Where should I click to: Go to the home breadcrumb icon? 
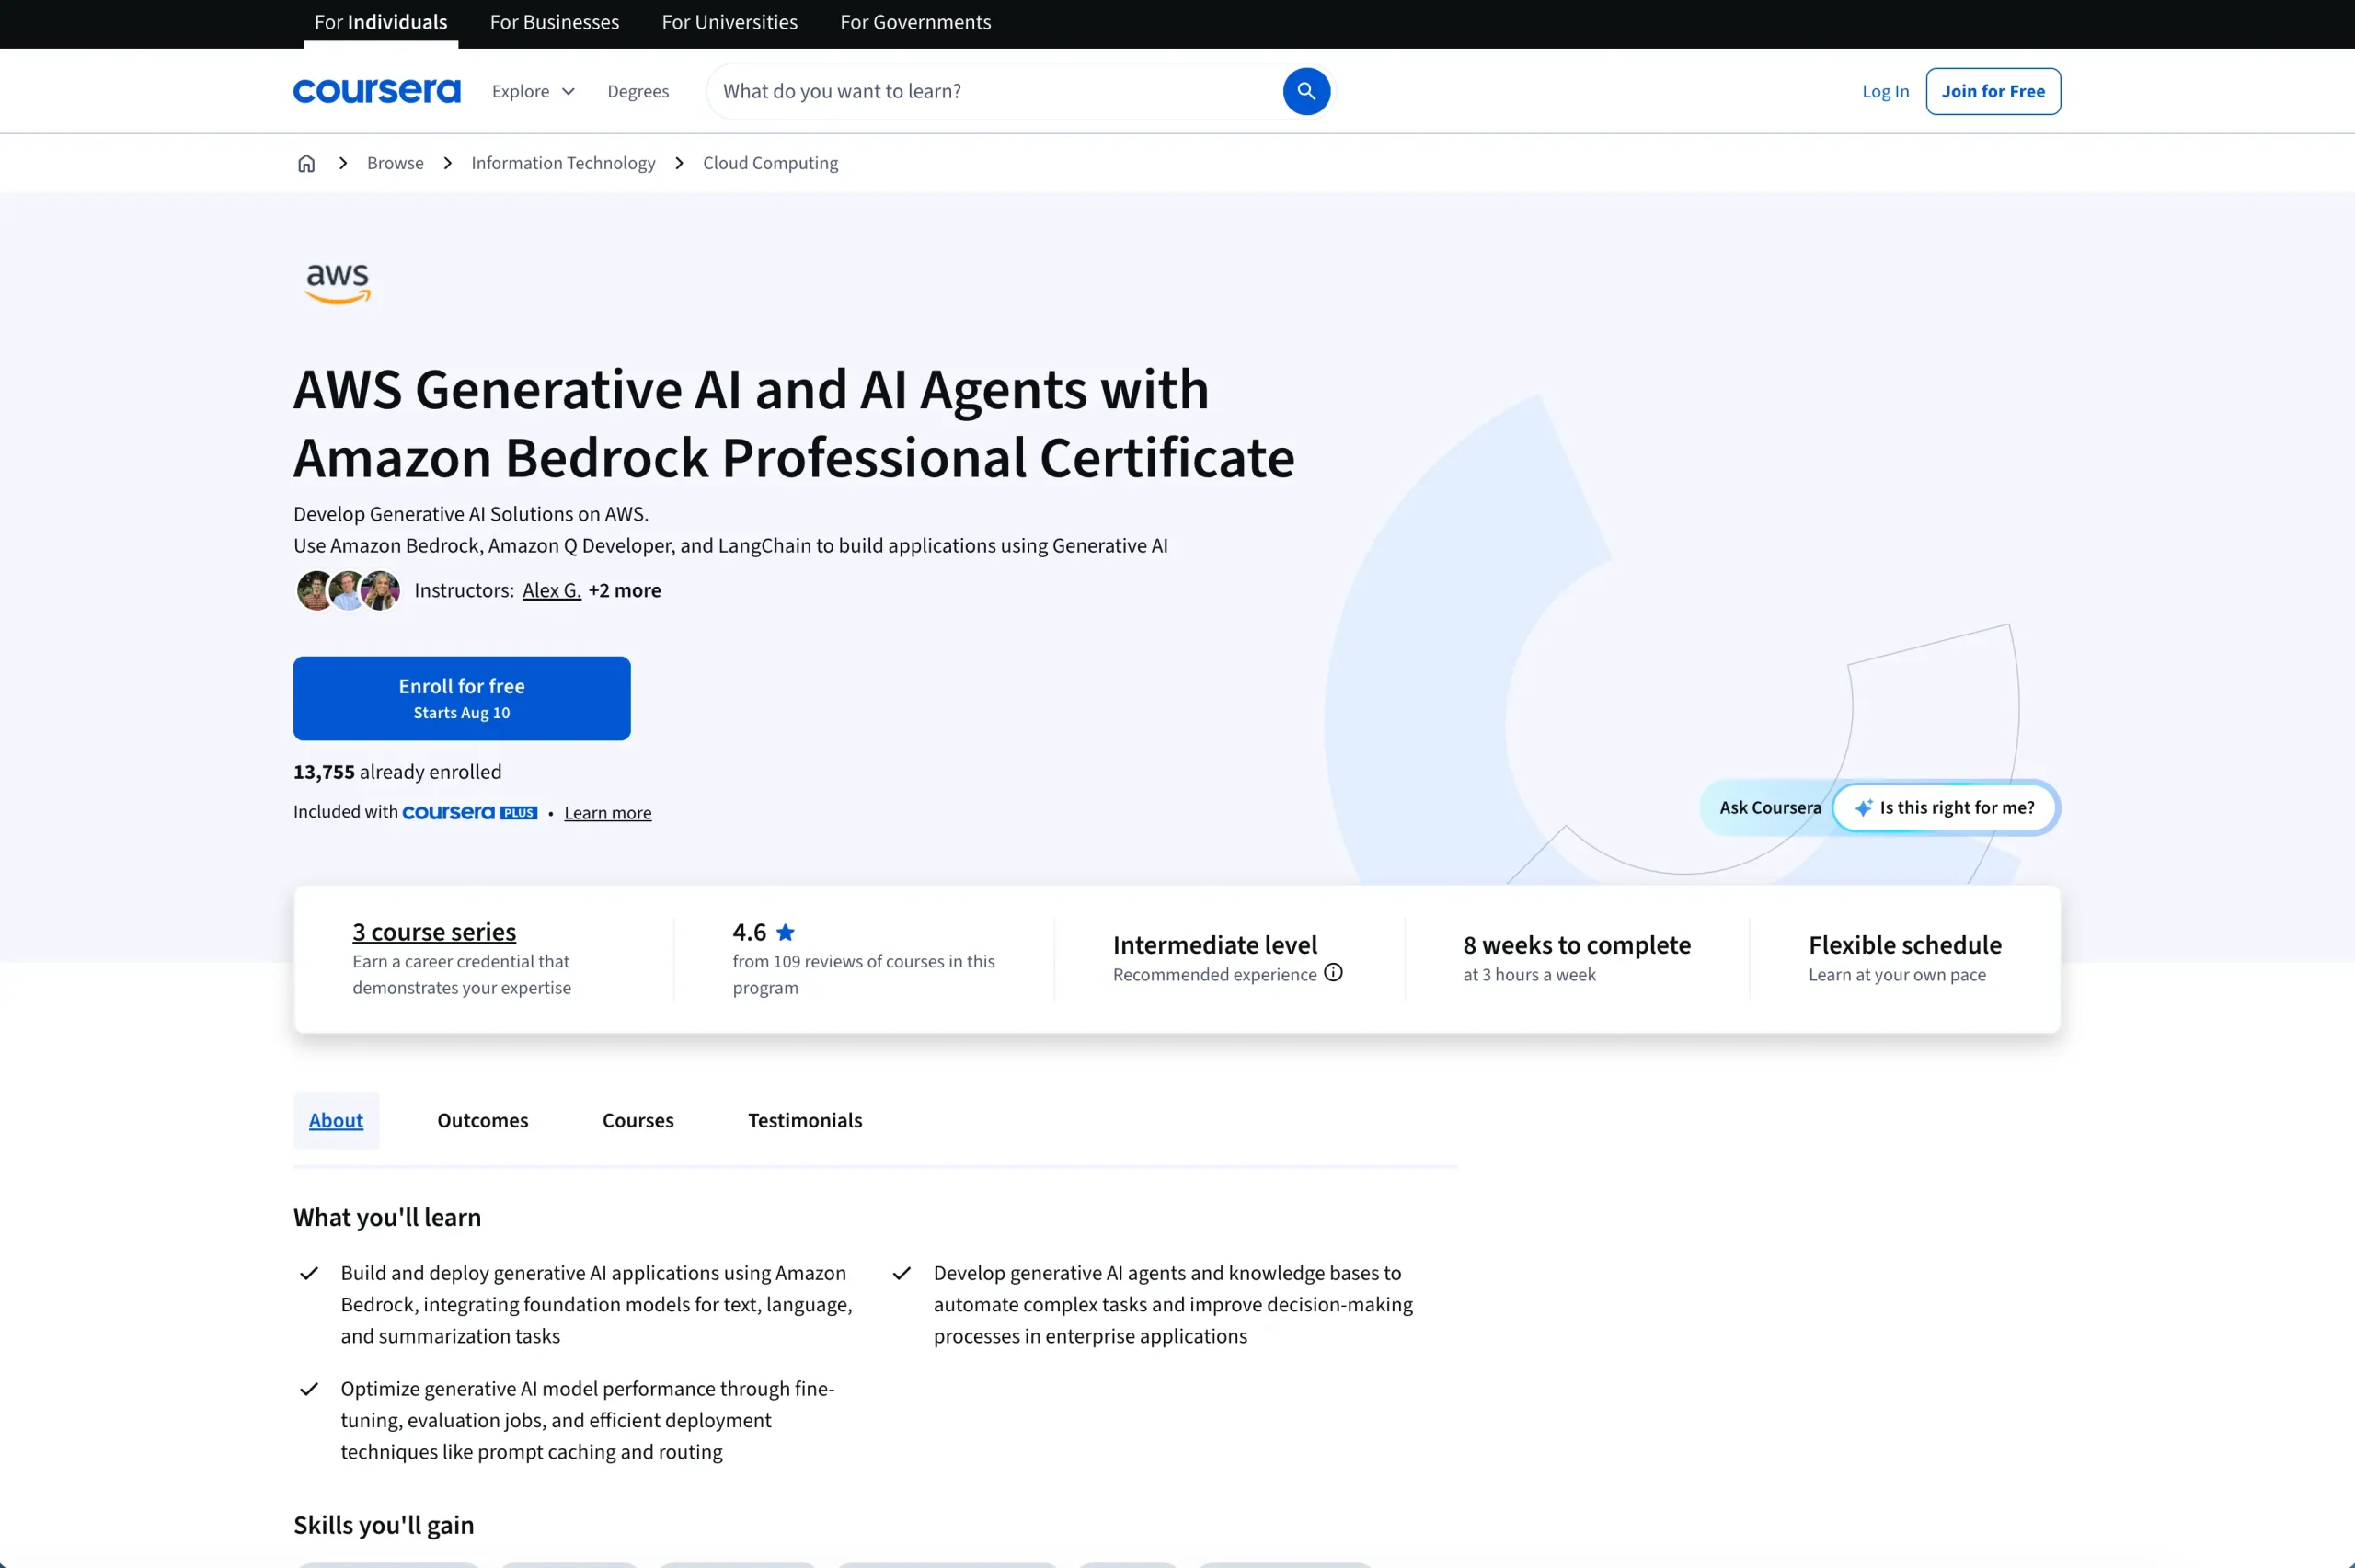tap(306, 163)
